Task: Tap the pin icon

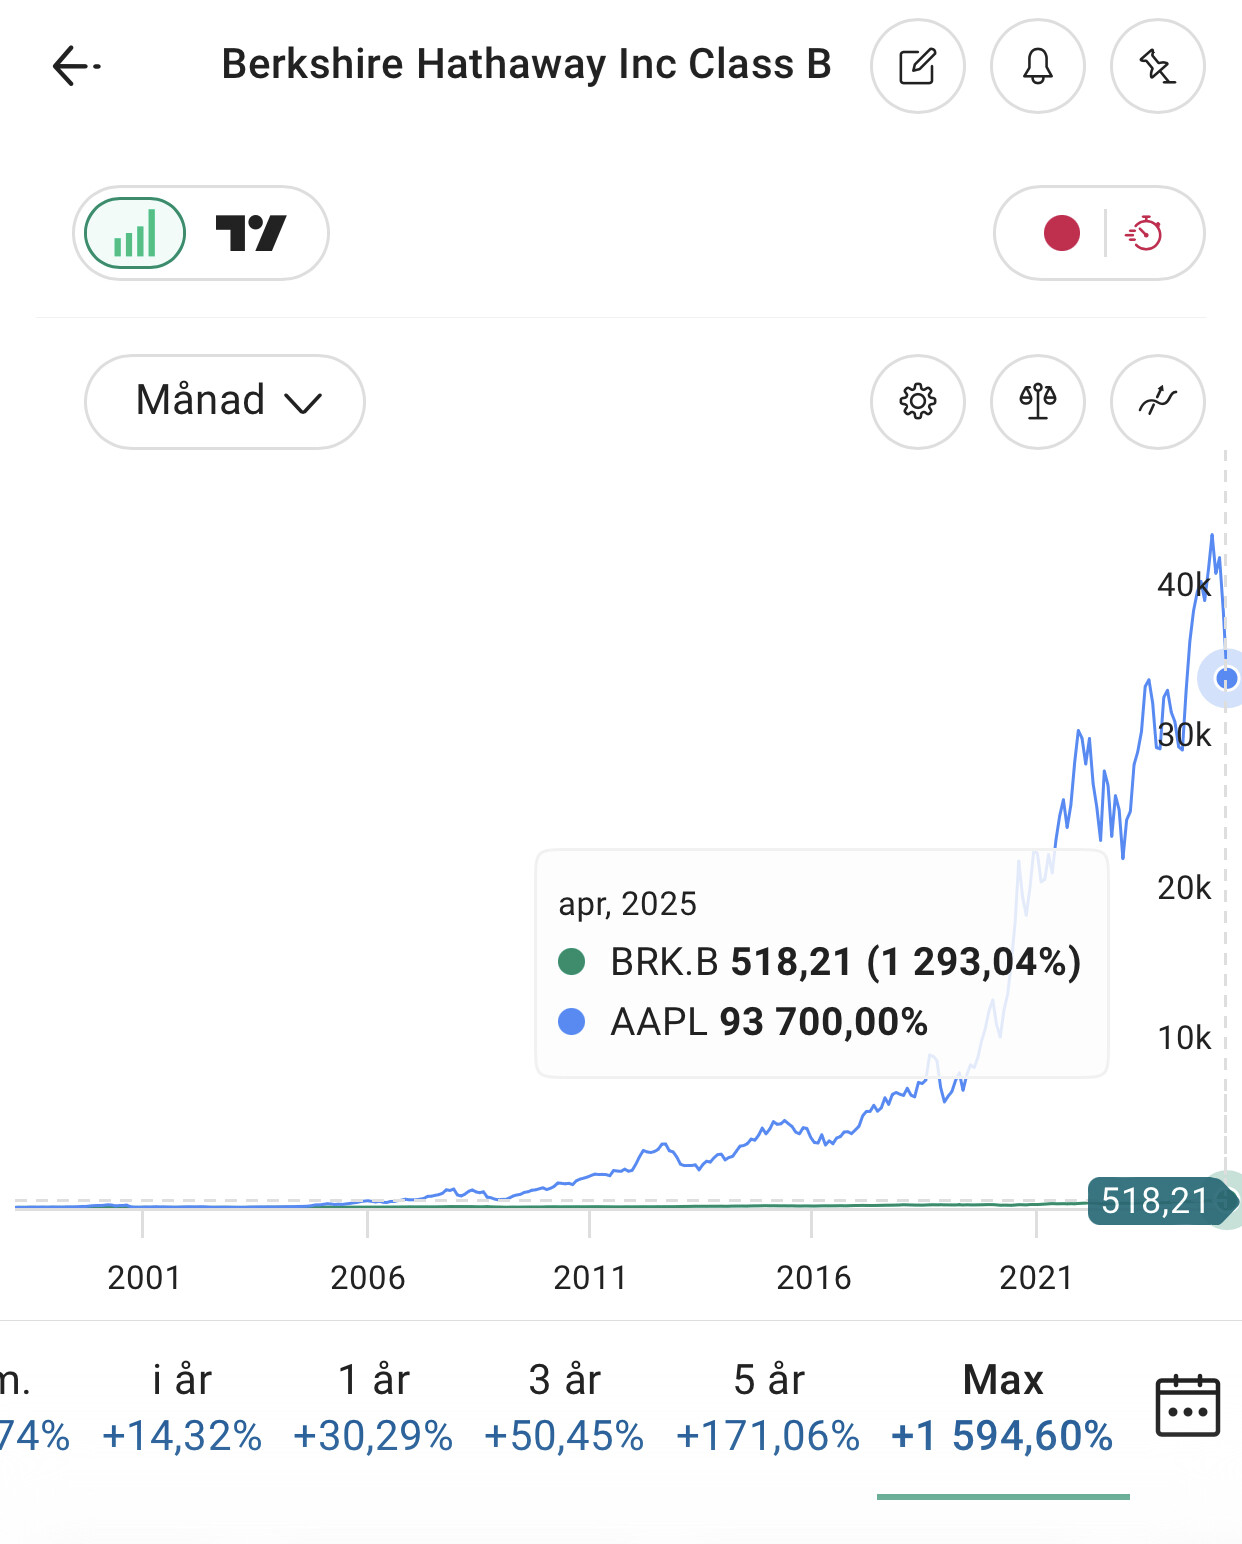Action: (1157, 66)
